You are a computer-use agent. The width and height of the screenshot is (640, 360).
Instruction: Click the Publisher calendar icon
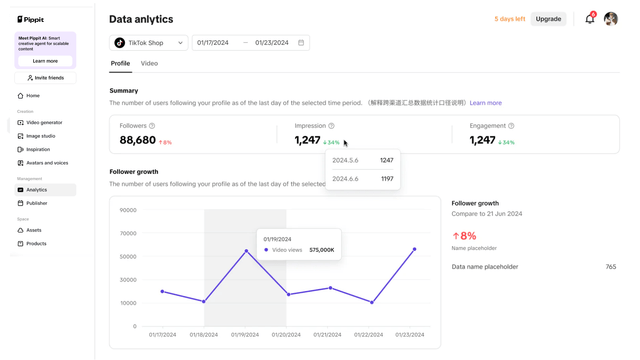coord(20,203)
